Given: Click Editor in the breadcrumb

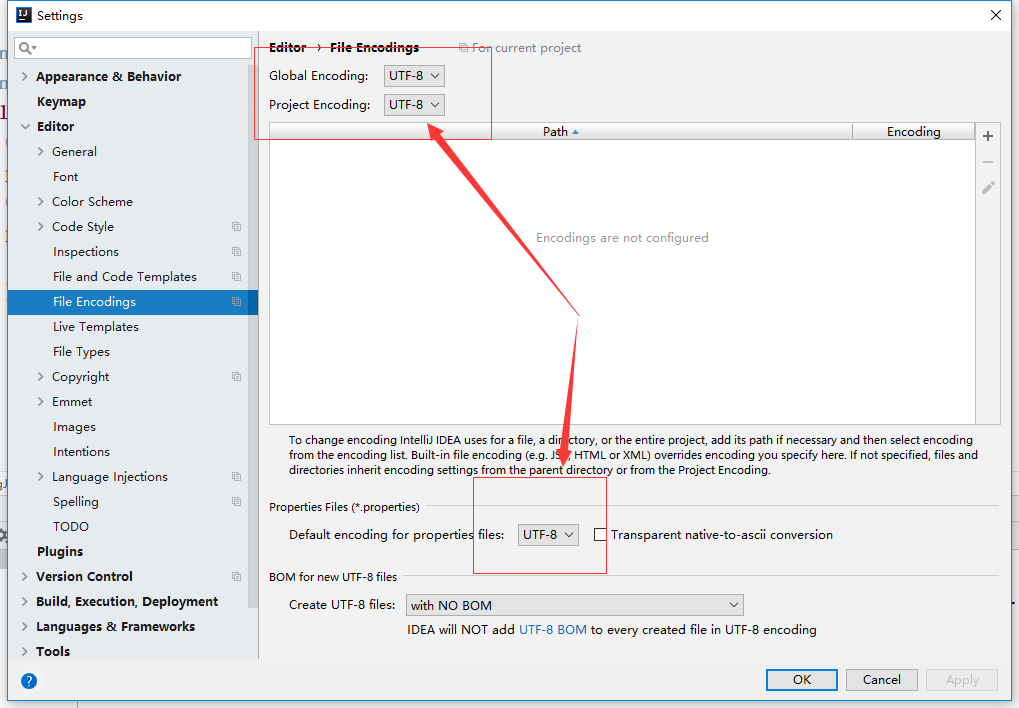Looking at the screenshot, I should click(287, 47).
